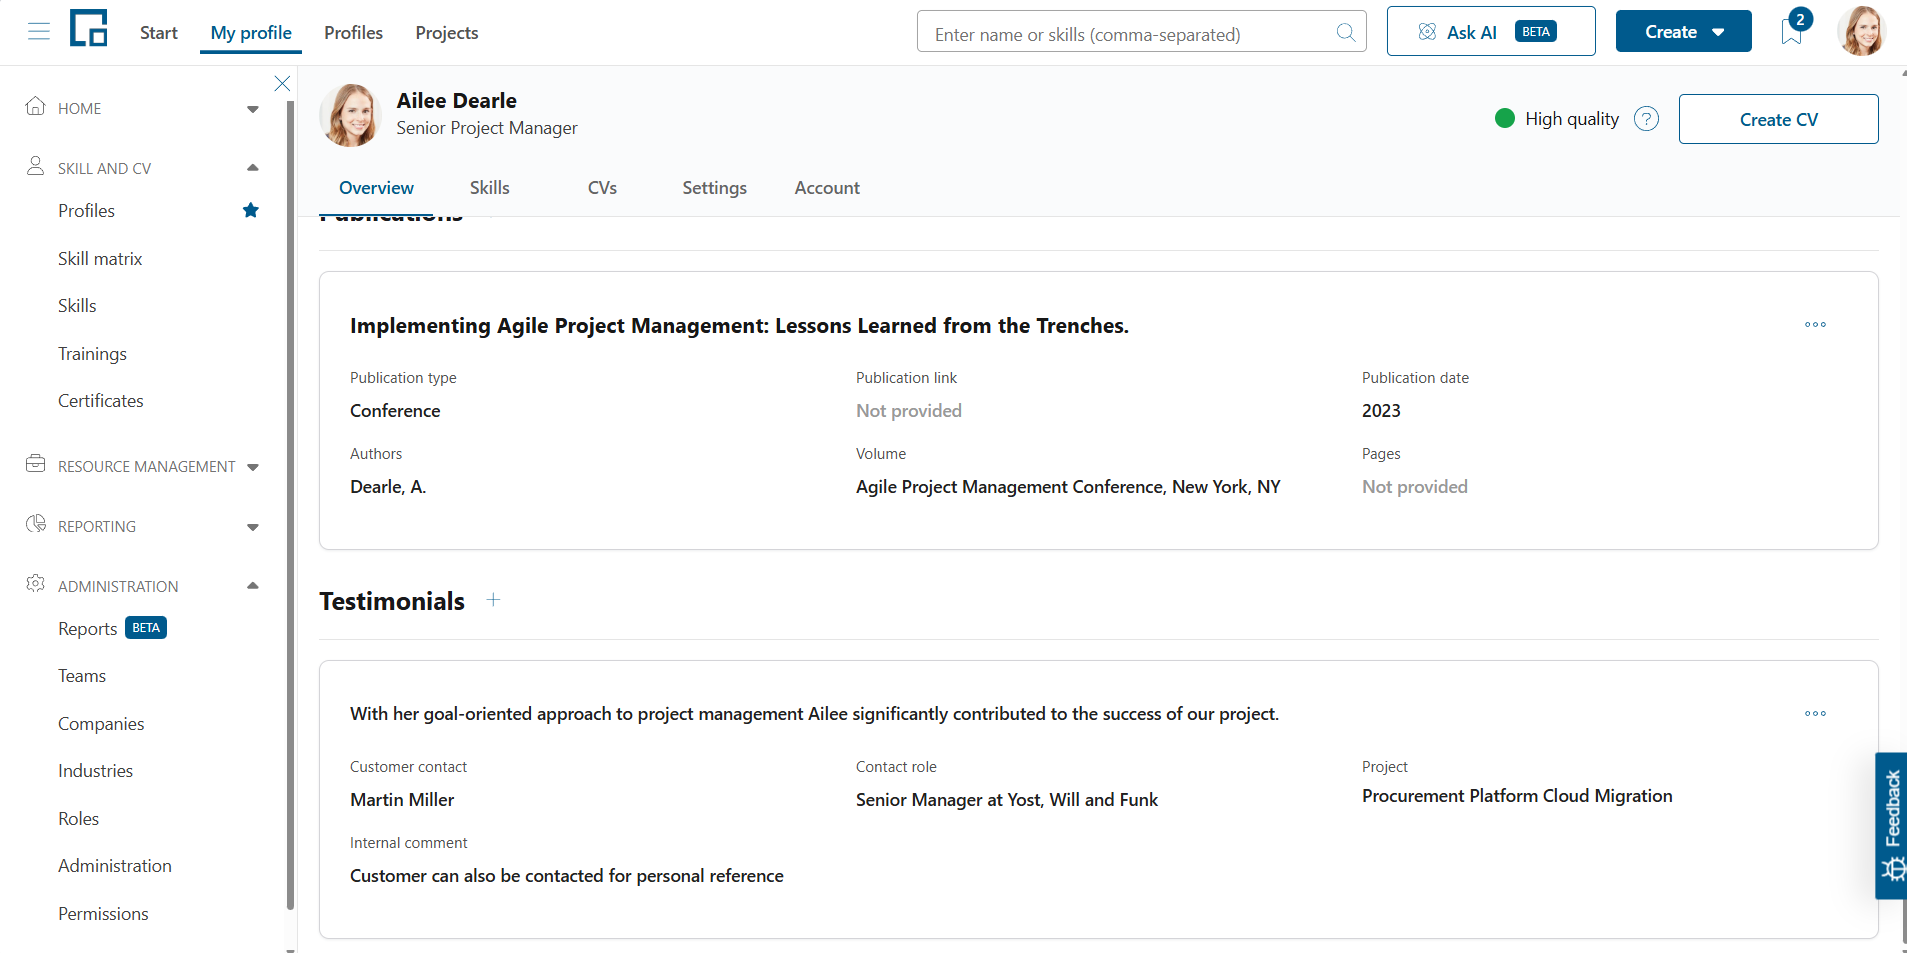
Task: Switch to the Settings tab
Action: click(x=714, y=188)
